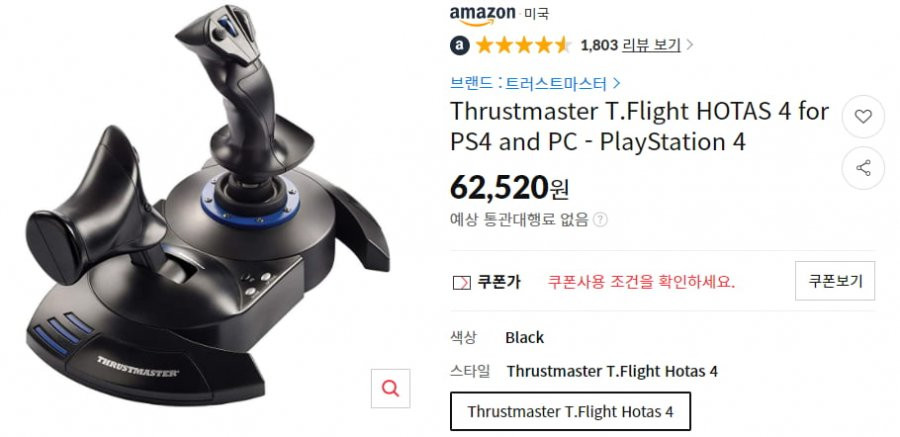Open the 1,803 리뷰 보기 link
The width and height of the screenshot is (900, 437).
tap(630, 45)
